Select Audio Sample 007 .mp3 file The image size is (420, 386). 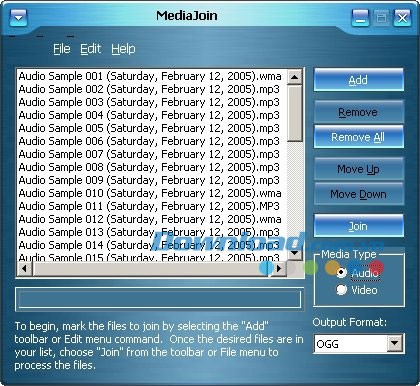[149, 154]
